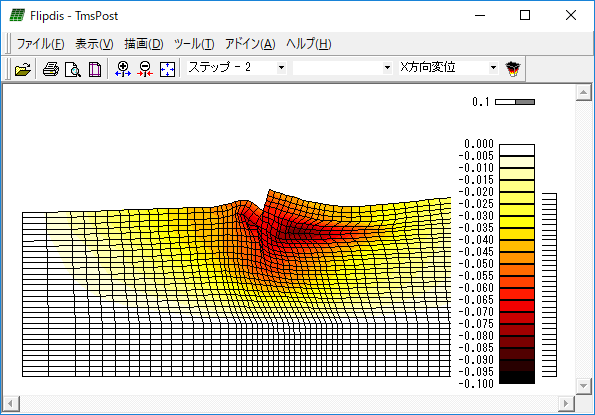Click the black -0.100 legend swatch
This screenshot has height=415, width=595.
pos(517,377)
